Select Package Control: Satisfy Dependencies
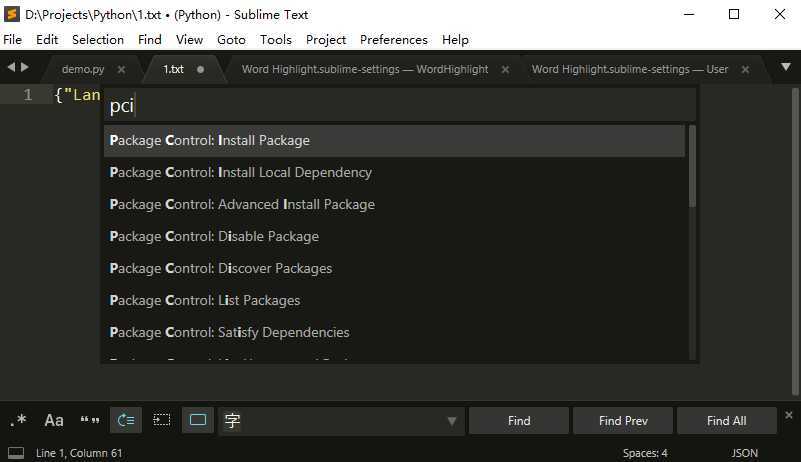The width and height of the screenshot is (801, 462). pyautogui.click(x=394, y=333)
